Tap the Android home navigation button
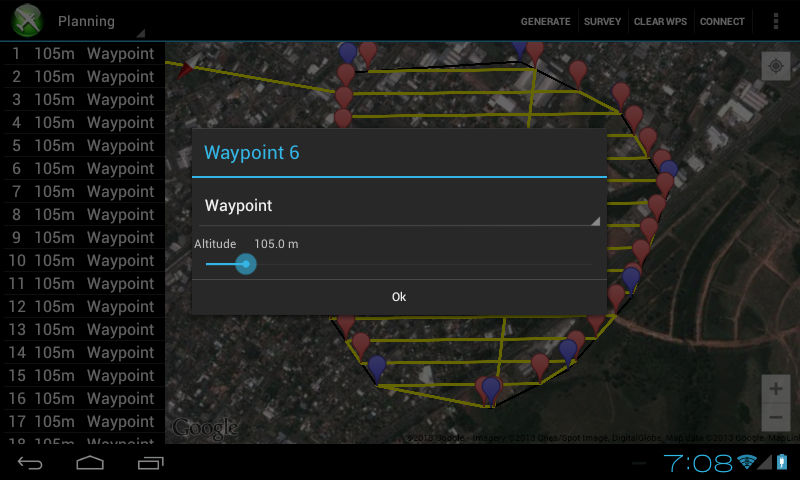Screen dimensions: 800x480 [90, 463]
